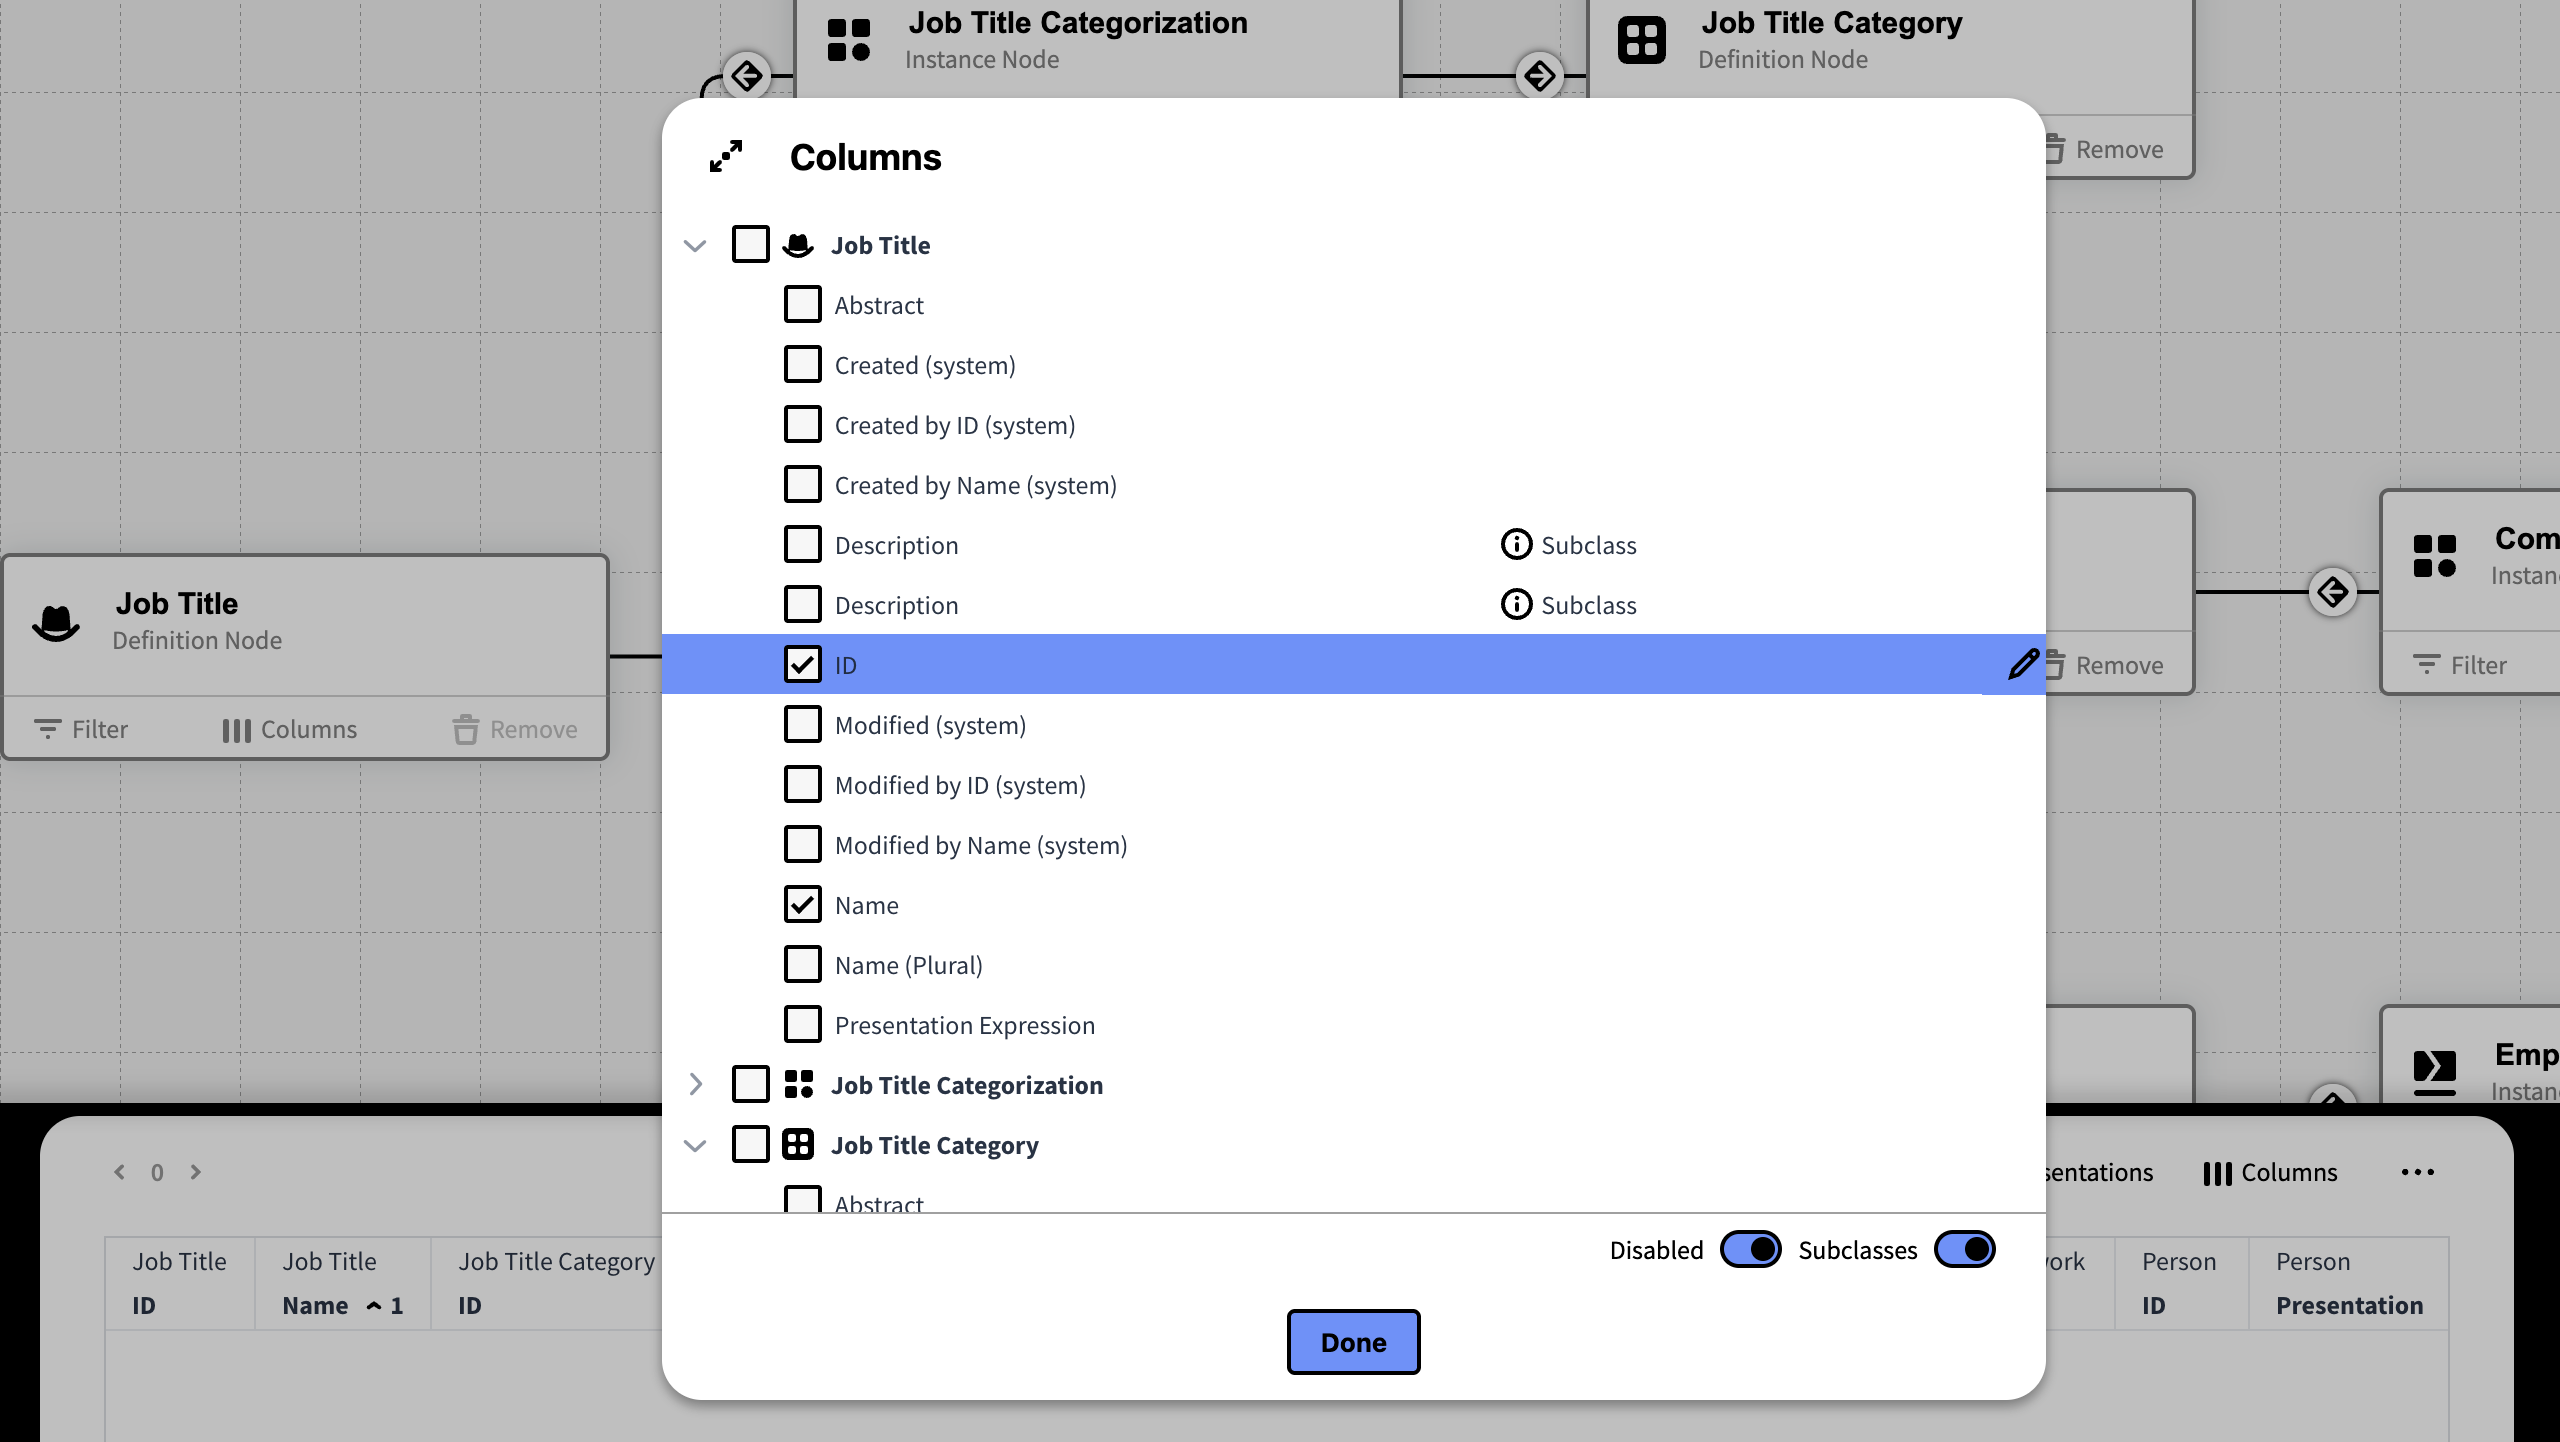Click the Job Title Category icon in list

[x=798, y=1145]
